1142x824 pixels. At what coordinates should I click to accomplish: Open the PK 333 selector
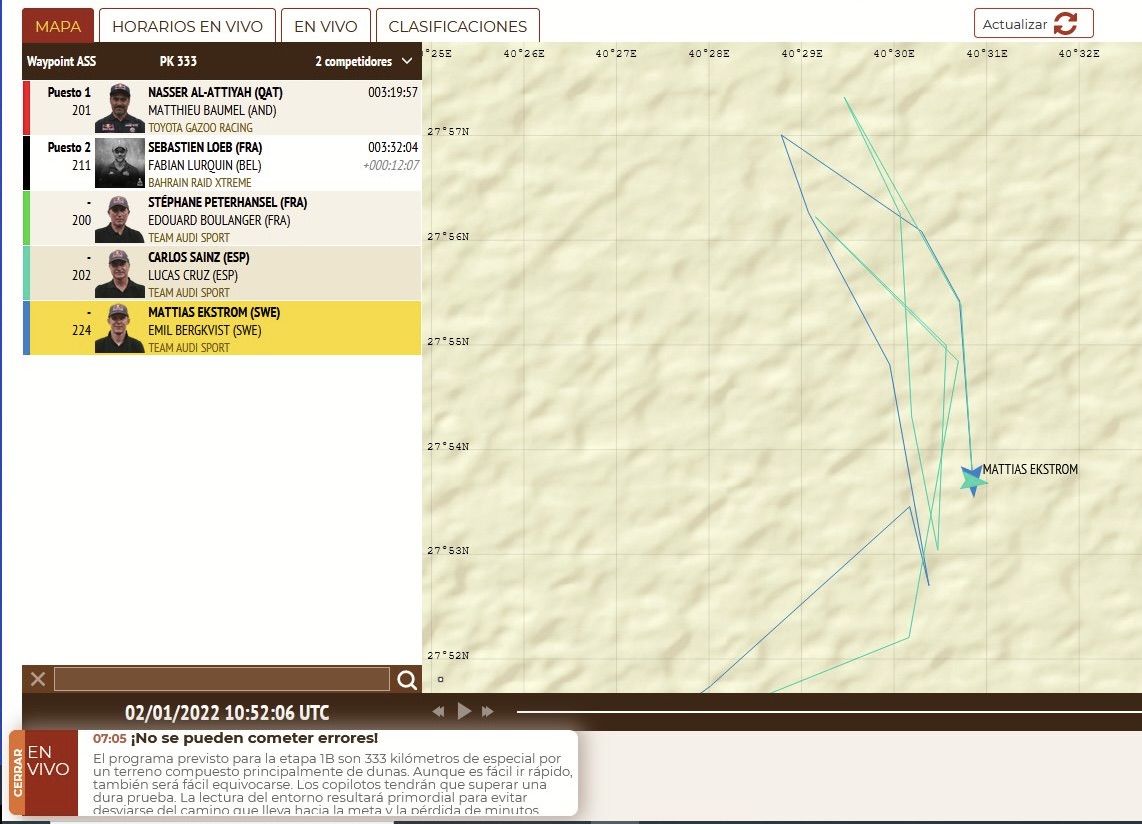[178, 62]
